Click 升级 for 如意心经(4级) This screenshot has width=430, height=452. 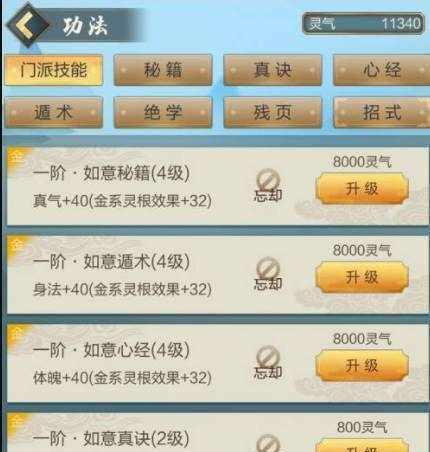click(x=362, y=366)
